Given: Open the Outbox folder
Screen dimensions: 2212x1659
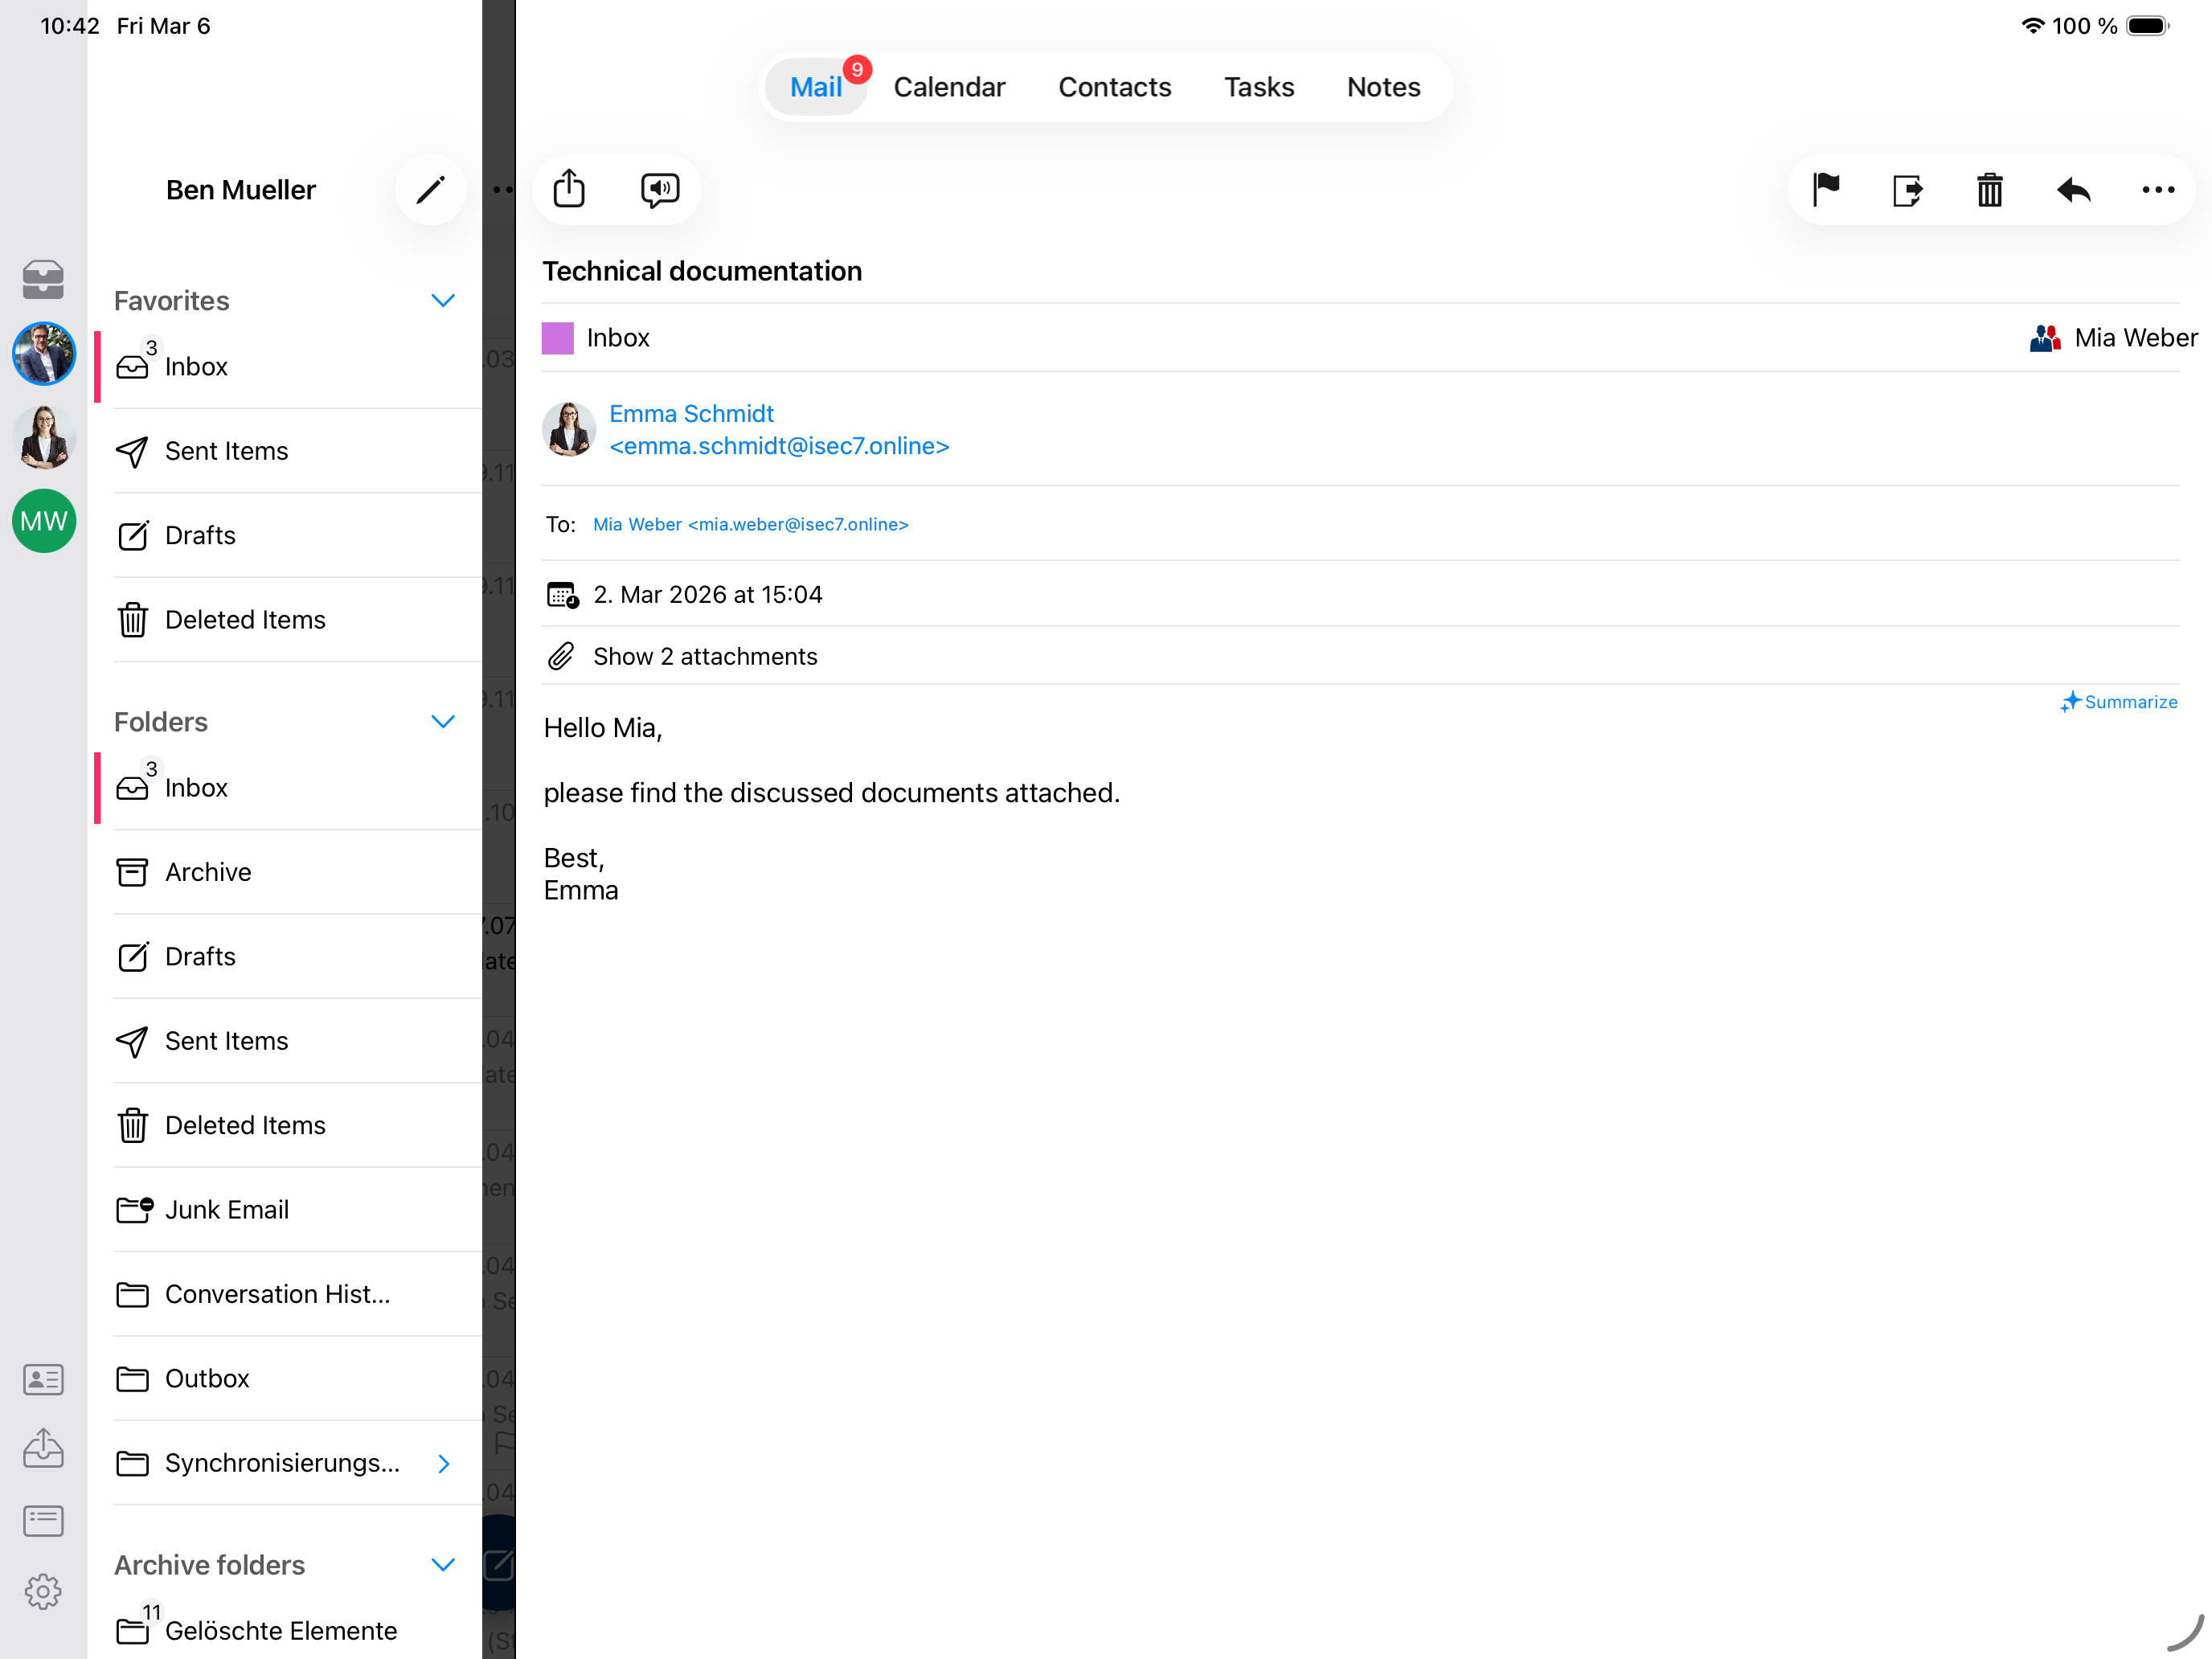Looking at the screenshot, I should pos(296,1378).
